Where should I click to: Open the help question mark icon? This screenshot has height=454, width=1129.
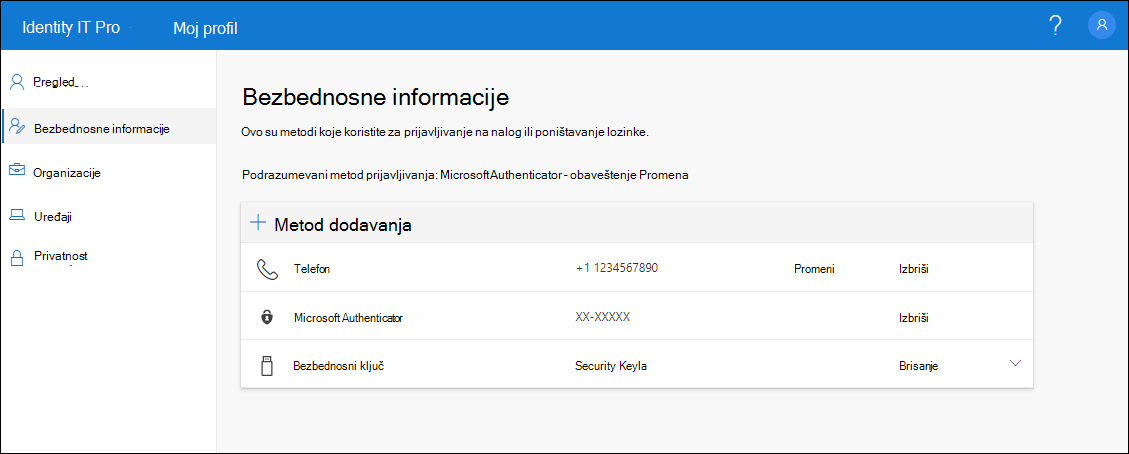click(x=1056, y=26)
